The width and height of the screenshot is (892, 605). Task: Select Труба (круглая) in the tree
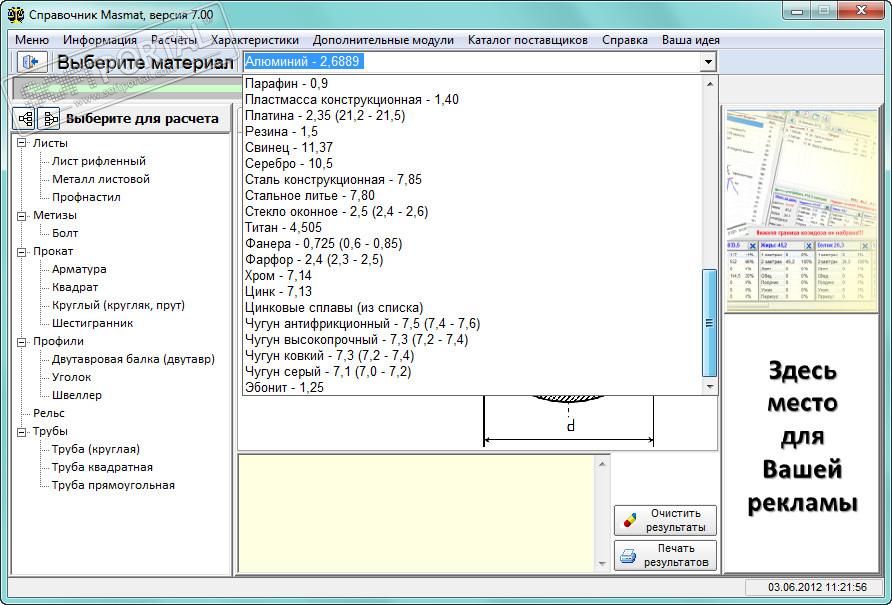click(96, 449)
